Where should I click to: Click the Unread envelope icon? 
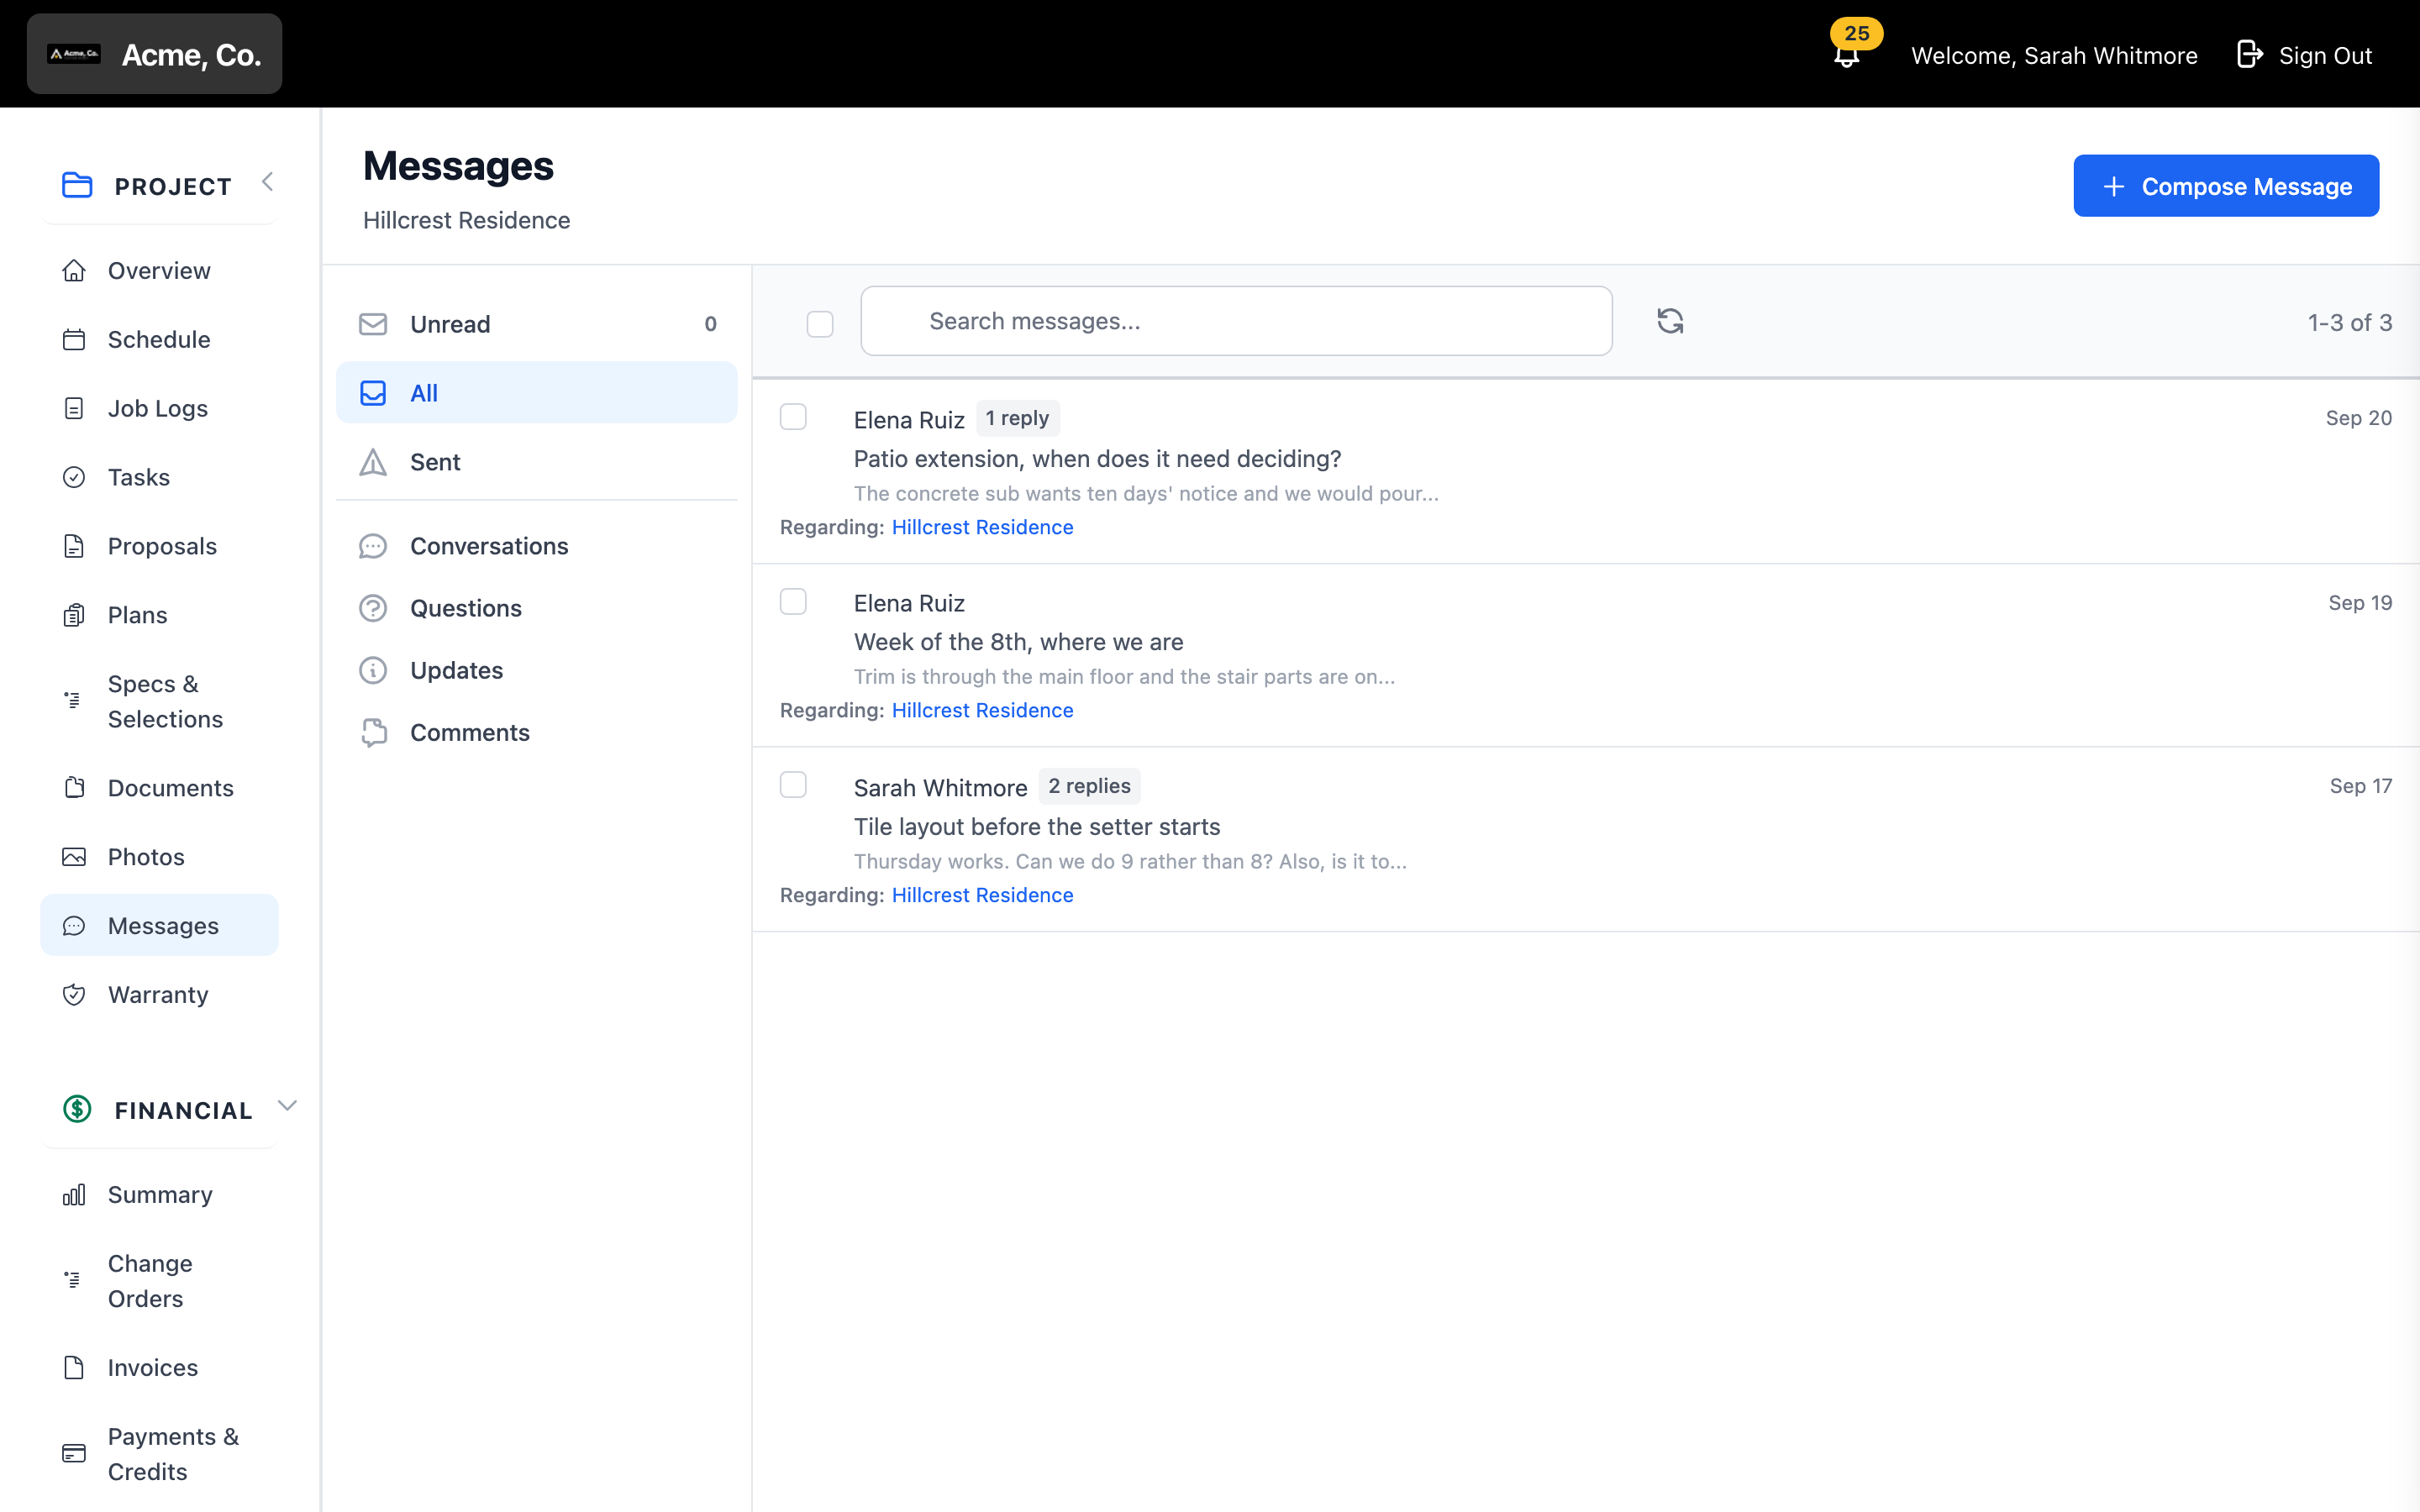click(x=373, y=324)
